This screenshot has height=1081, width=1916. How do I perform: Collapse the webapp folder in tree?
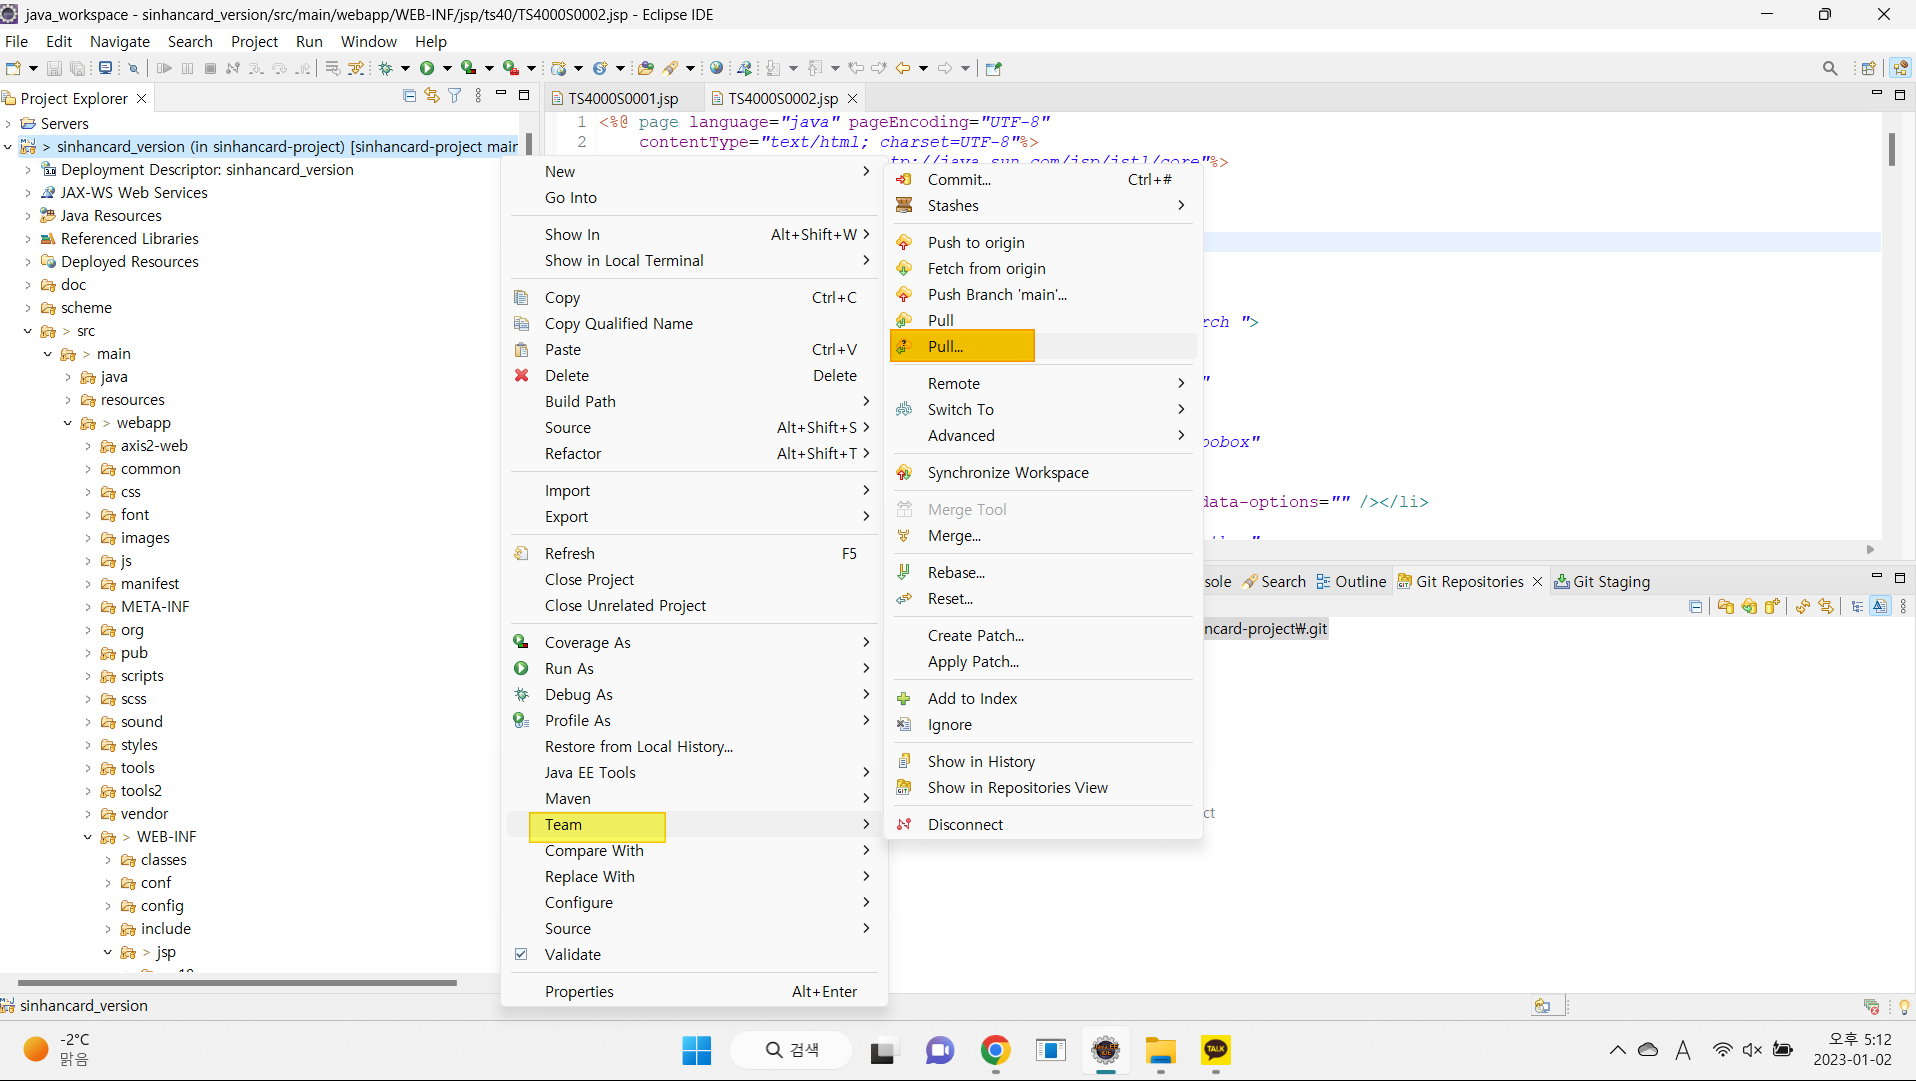(68, 423)
